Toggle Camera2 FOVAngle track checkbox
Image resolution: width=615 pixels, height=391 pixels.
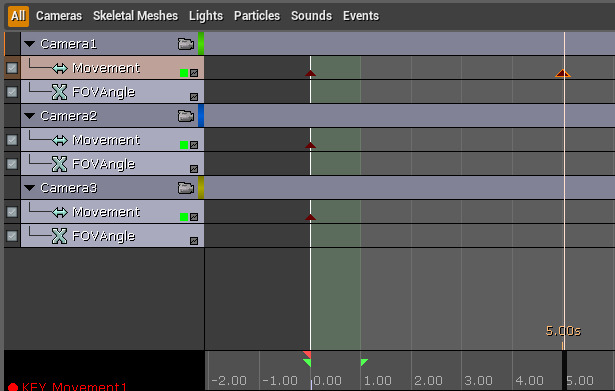[x=12, y=164]
